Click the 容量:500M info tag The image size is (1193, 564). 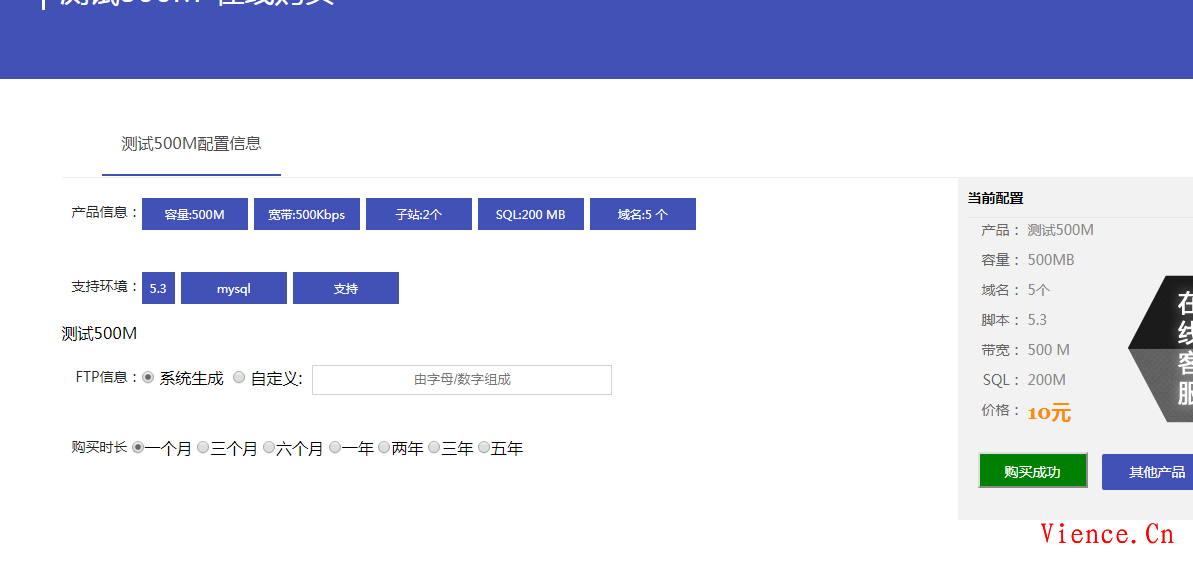[194, 214]
